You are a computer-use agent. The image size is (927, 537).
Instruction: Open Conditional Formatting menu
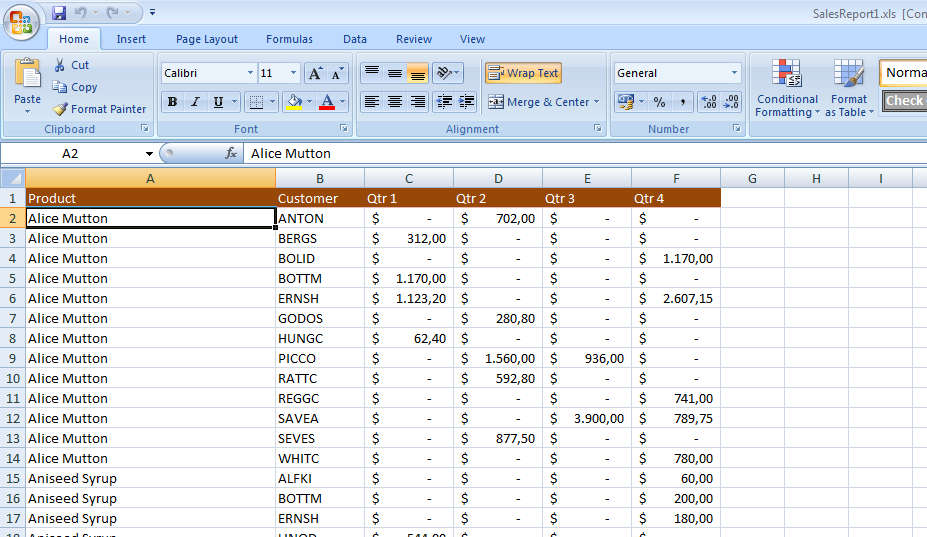click(x=787, y=88)
